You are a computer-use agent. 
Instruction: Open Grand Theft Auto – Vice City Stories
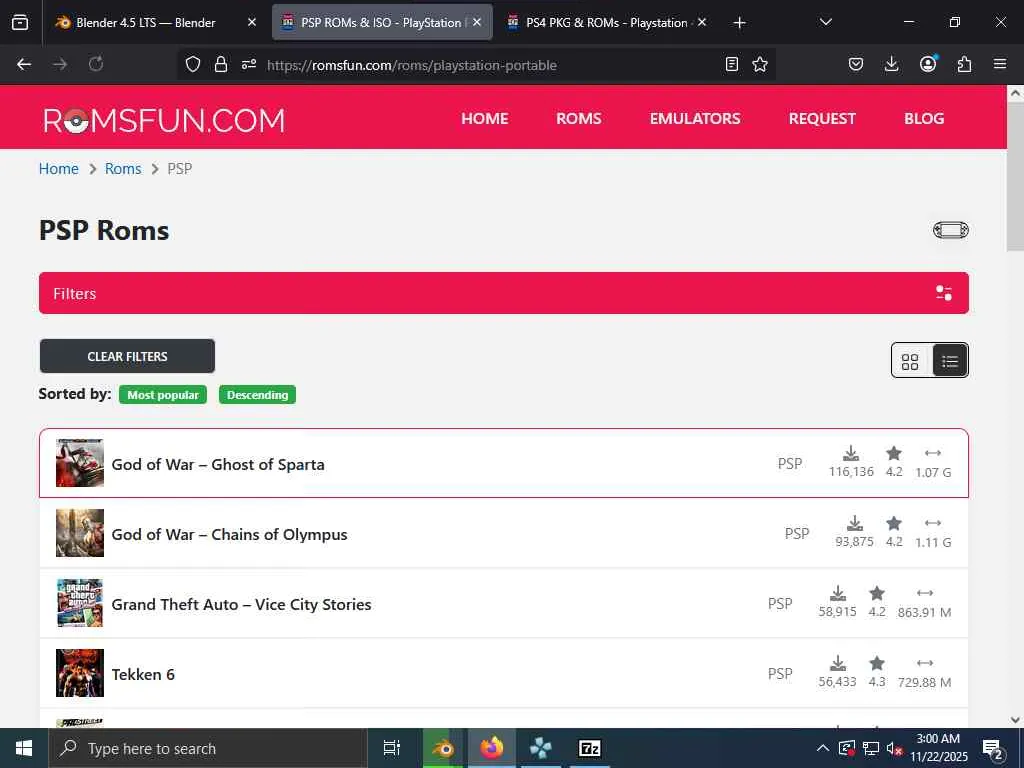click(242, 604)
